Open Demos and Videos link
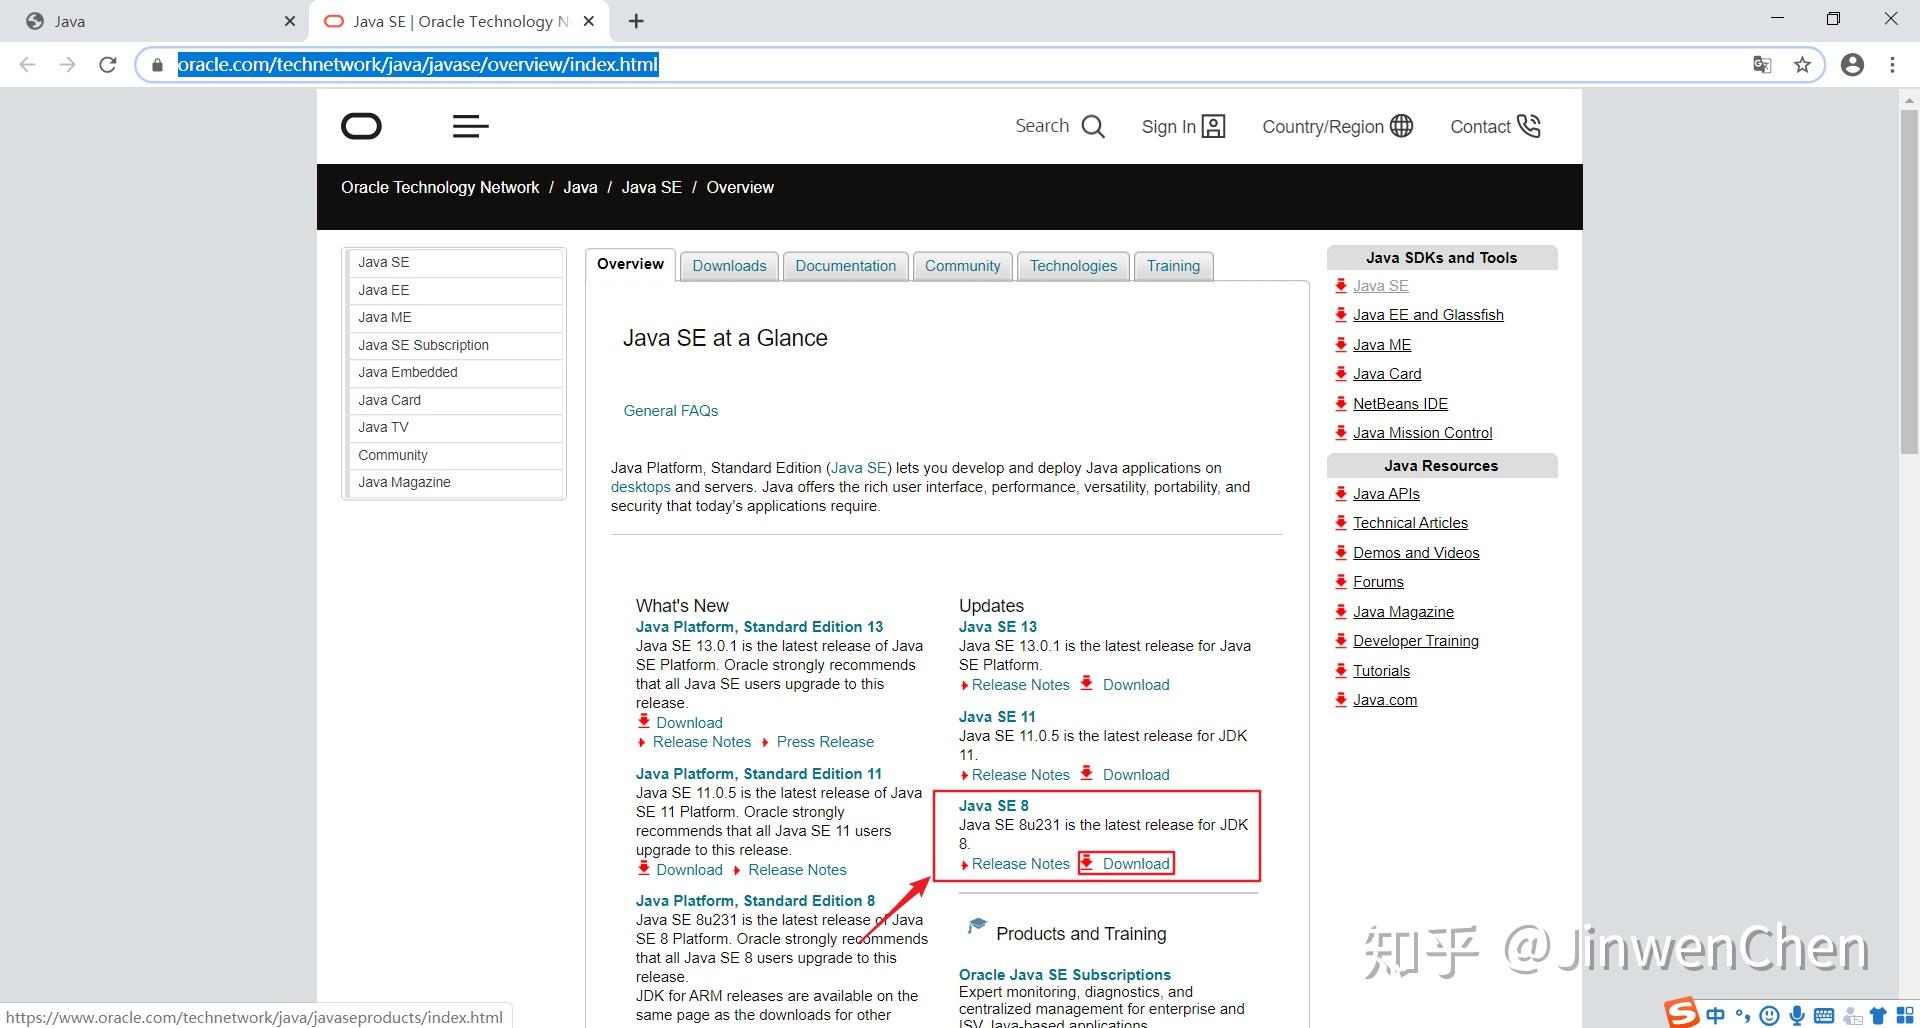This screenshot has width=1920, height=1028. click(x=1416, y=553)
